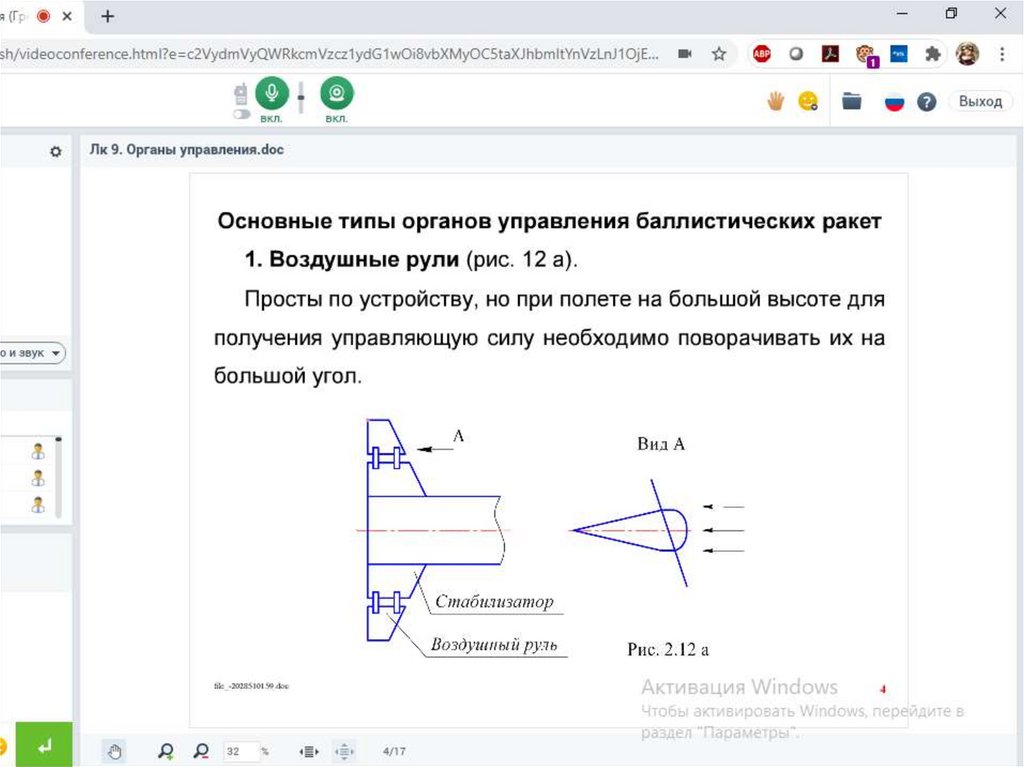Click the Выход exit button

pyautogui.click(x=980, y=101)
